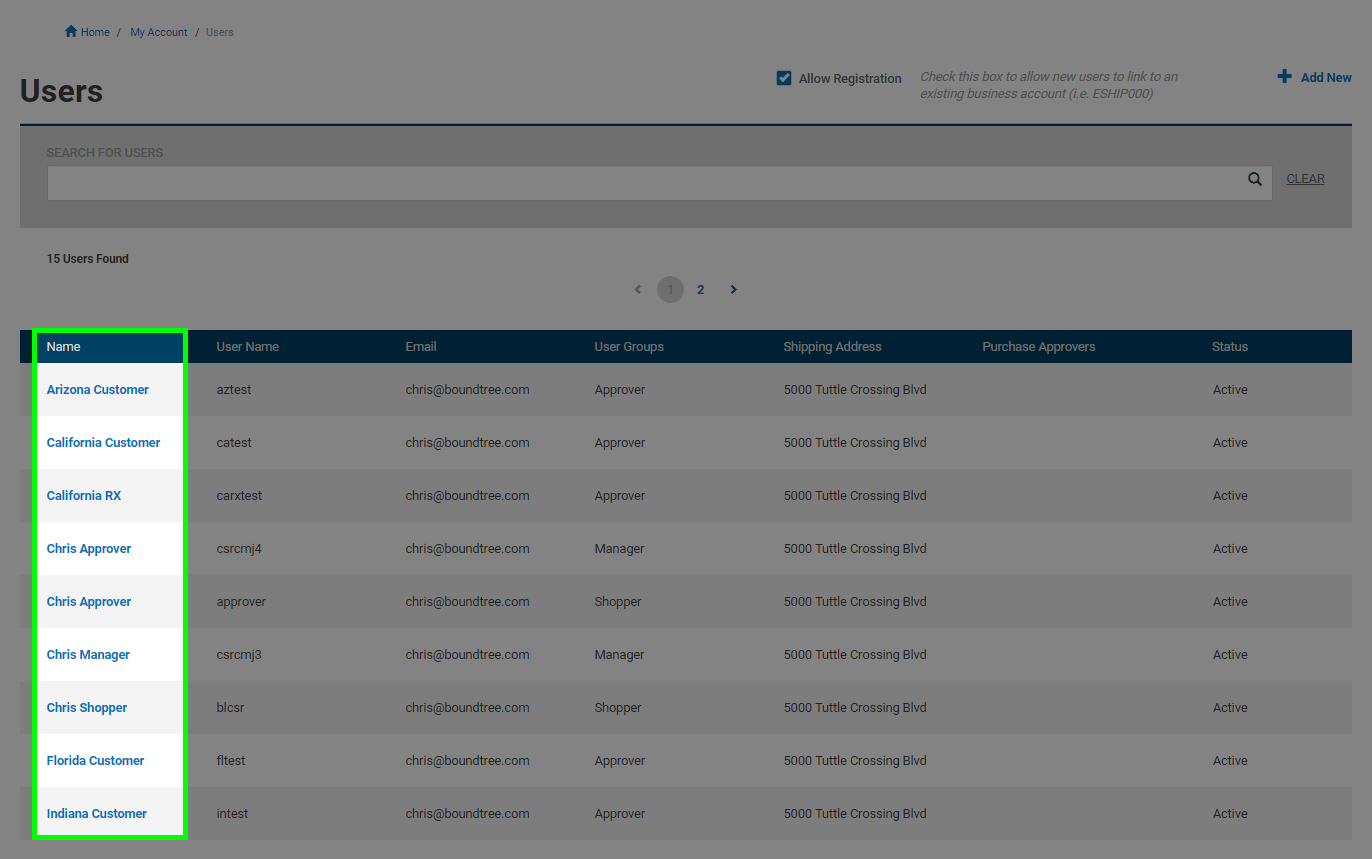
Task: Open the Arizona Customer user
Action: [x=98, y=390]
